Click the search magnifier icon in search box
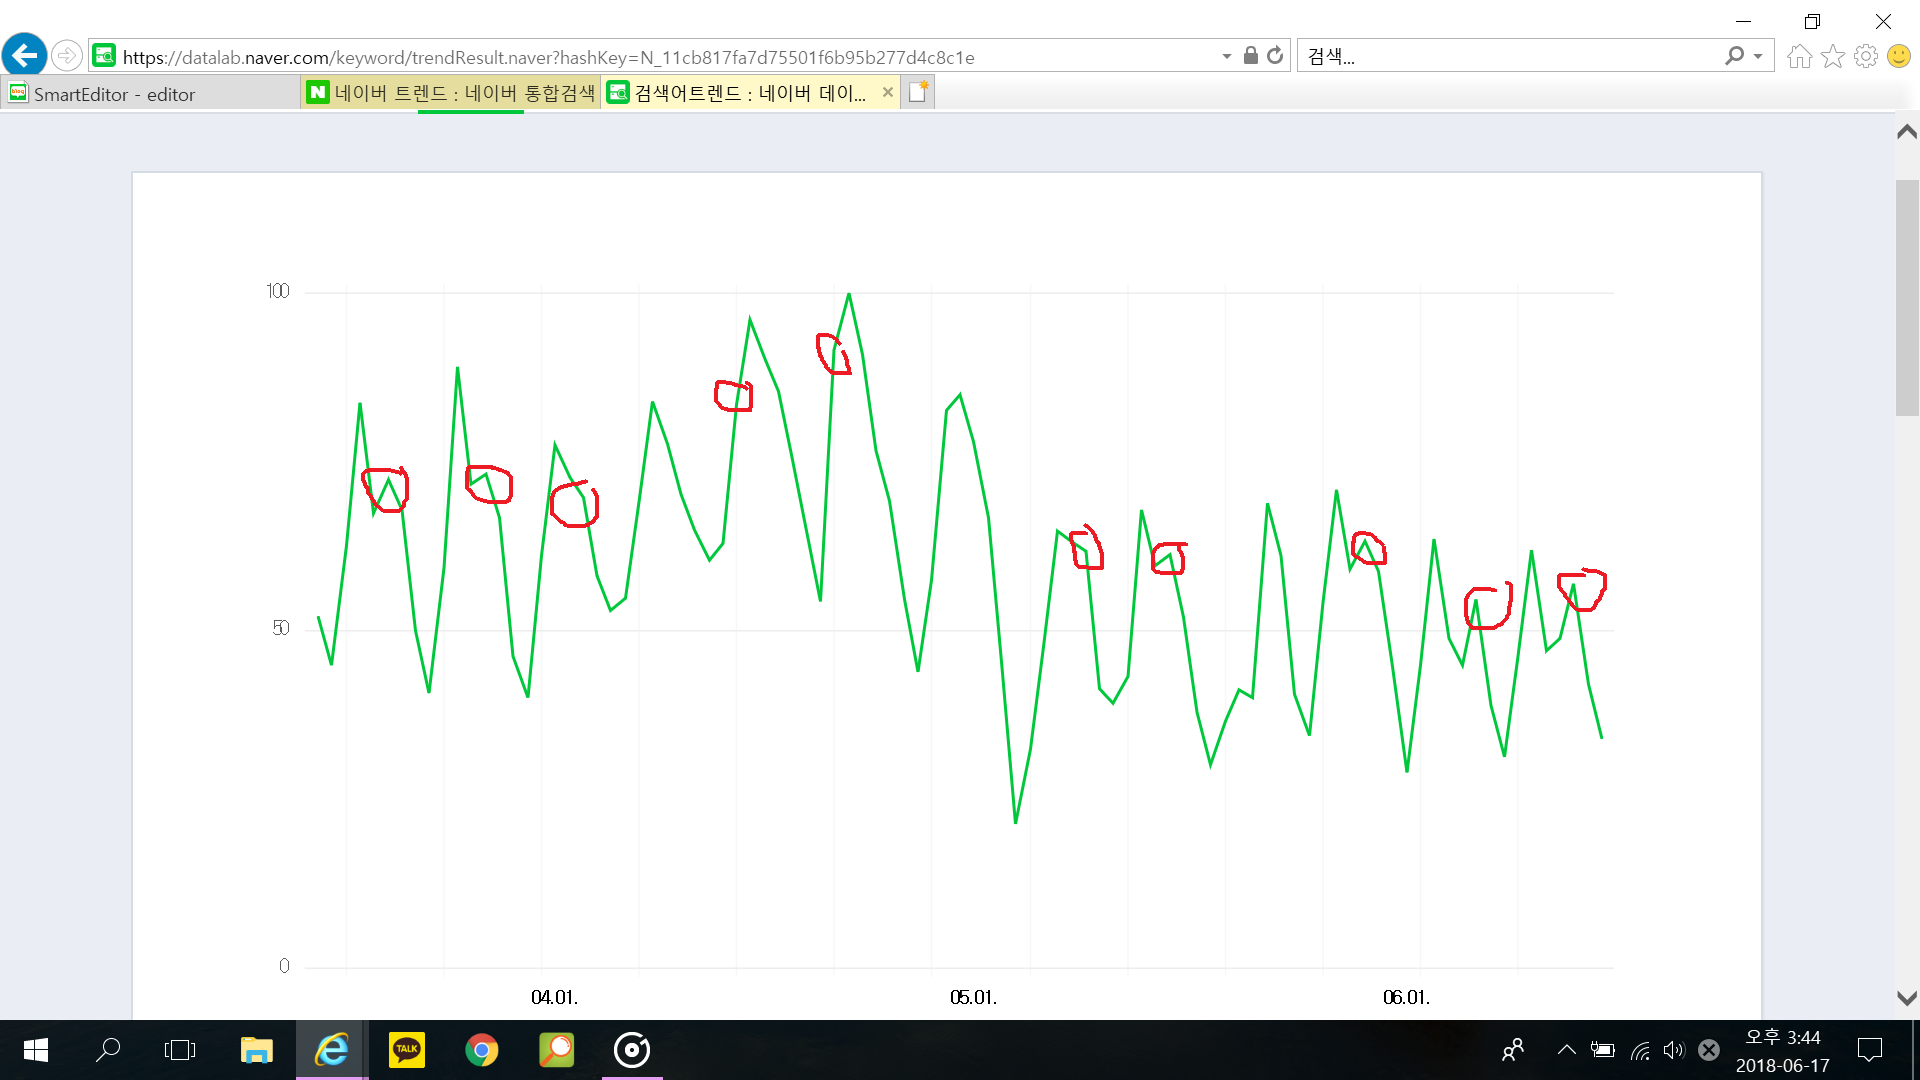 (1734, 56)
